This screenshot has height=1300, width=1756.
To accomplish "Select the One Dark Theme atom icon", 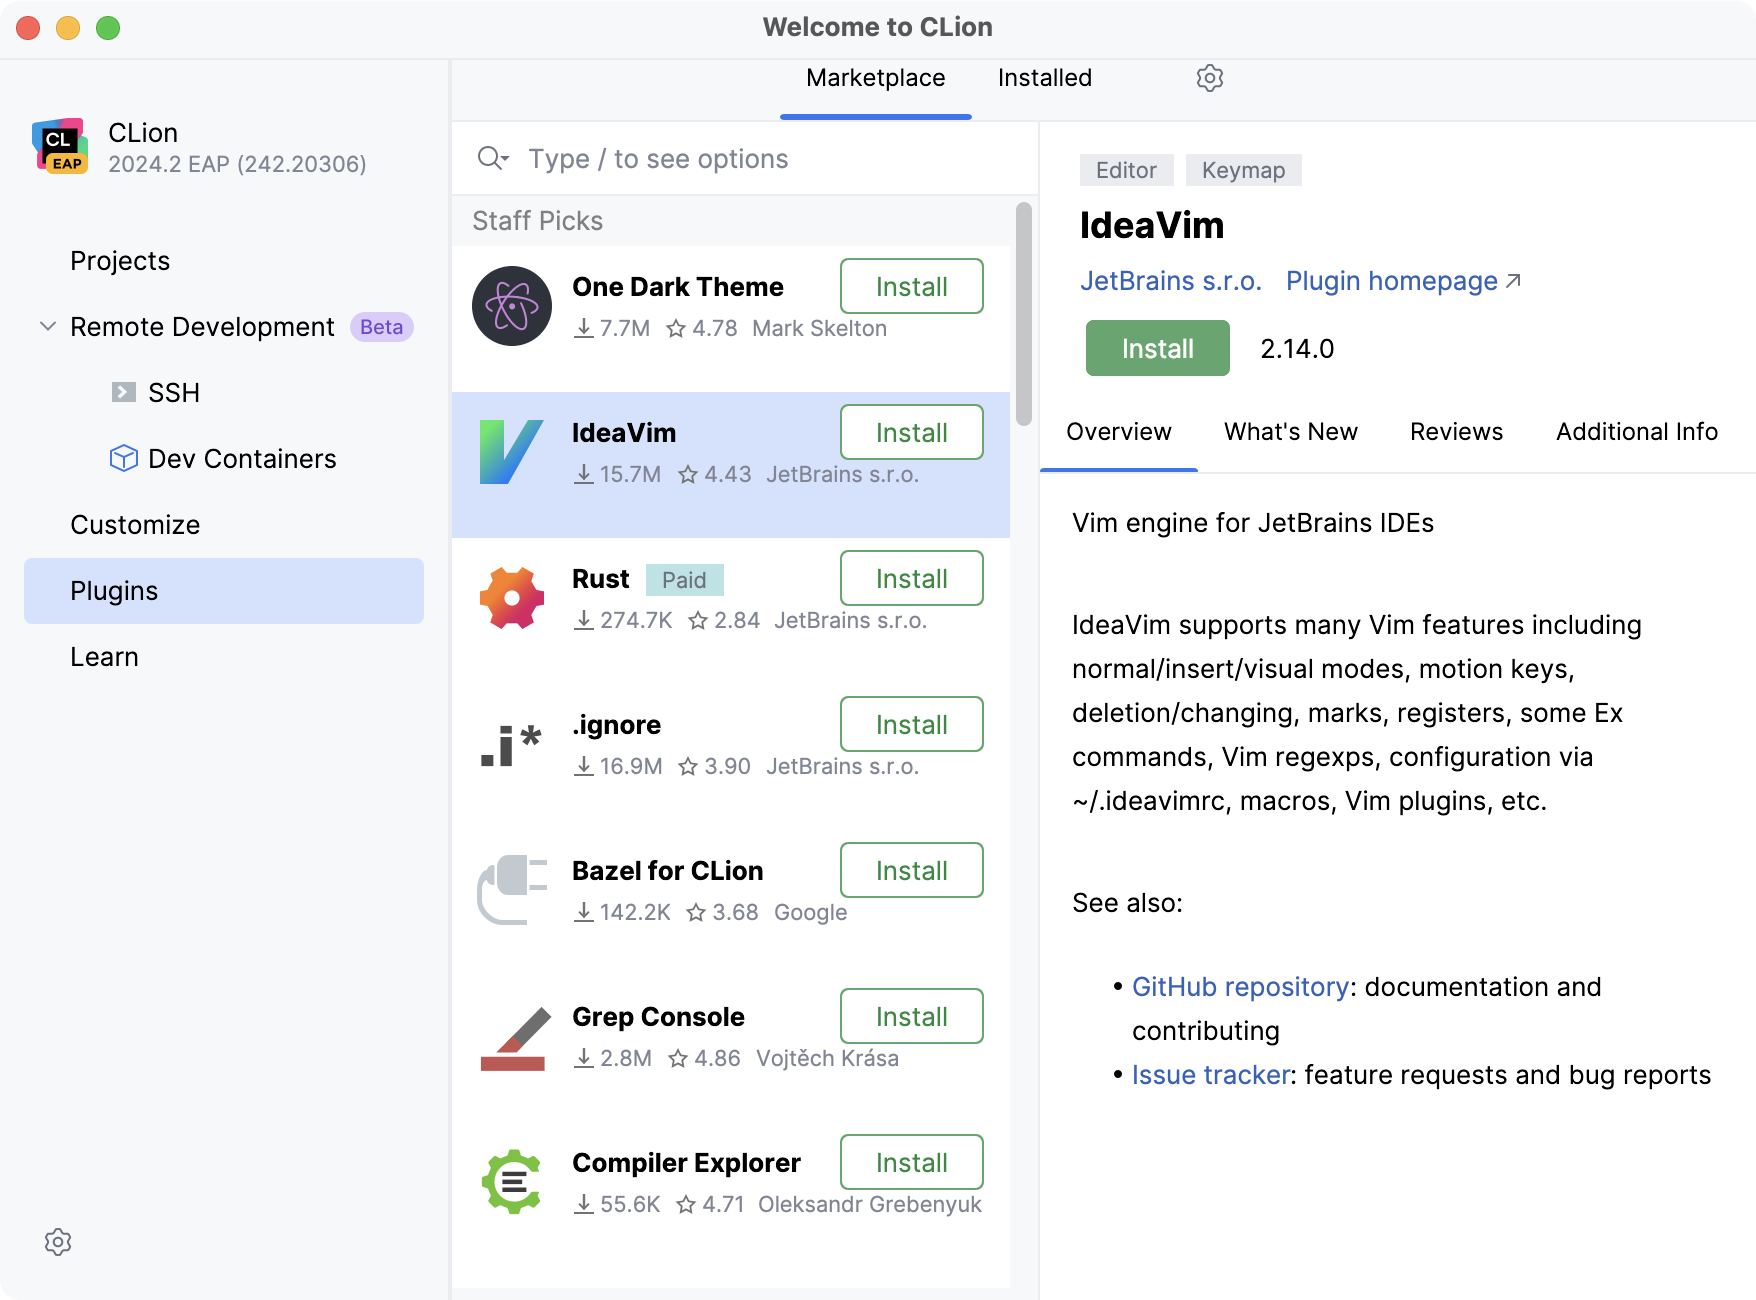I will coord(511,306).
